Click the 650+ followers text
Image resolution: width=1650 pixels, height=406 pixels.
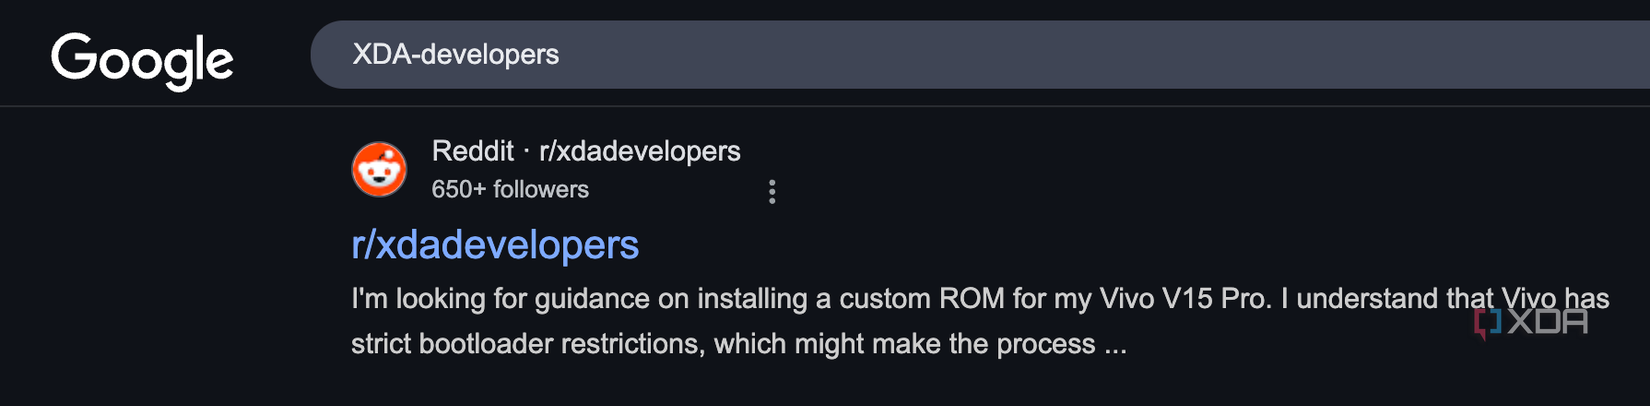(510, 189)
